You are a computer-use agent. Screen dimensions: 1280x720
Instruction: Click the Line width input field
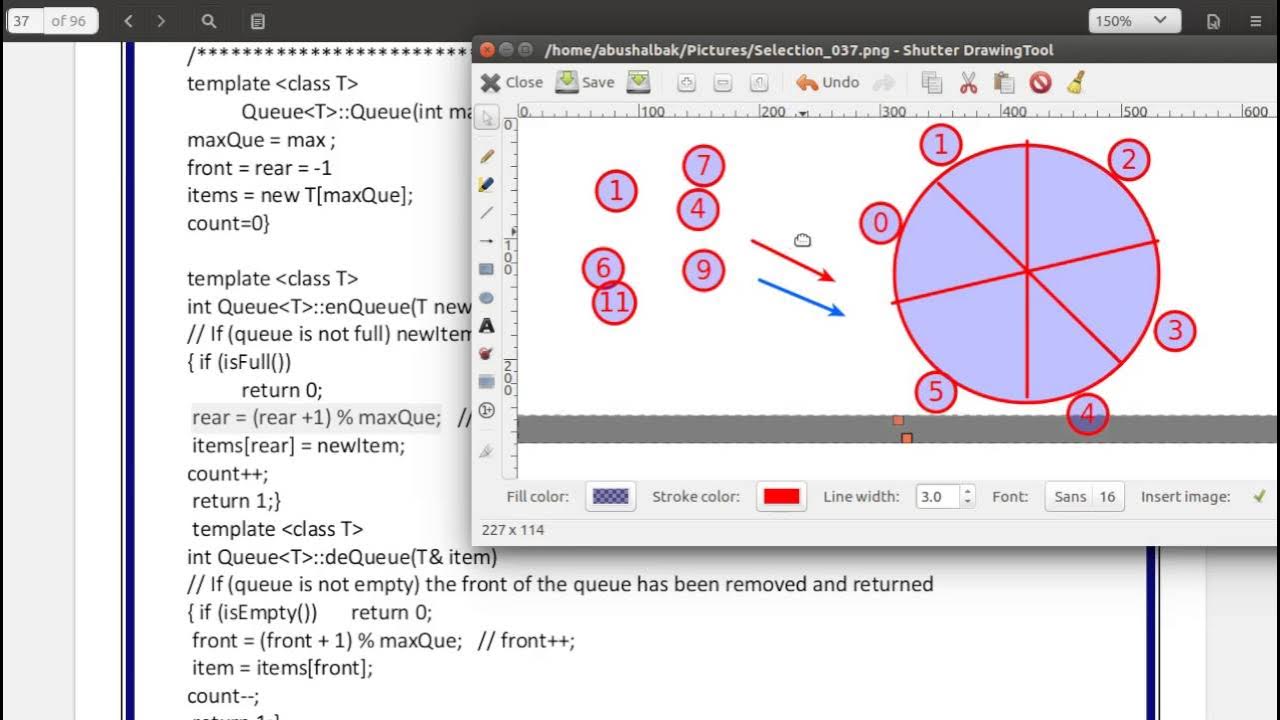(x=938, y=497)
